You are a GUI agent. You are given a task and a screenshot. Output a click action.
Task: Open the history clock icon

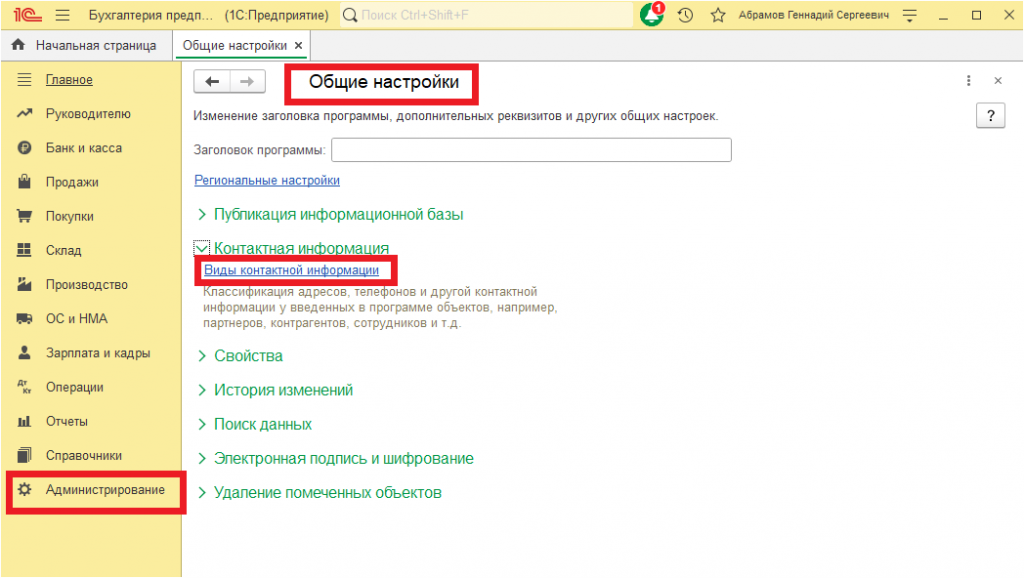[x=685, y=14]
